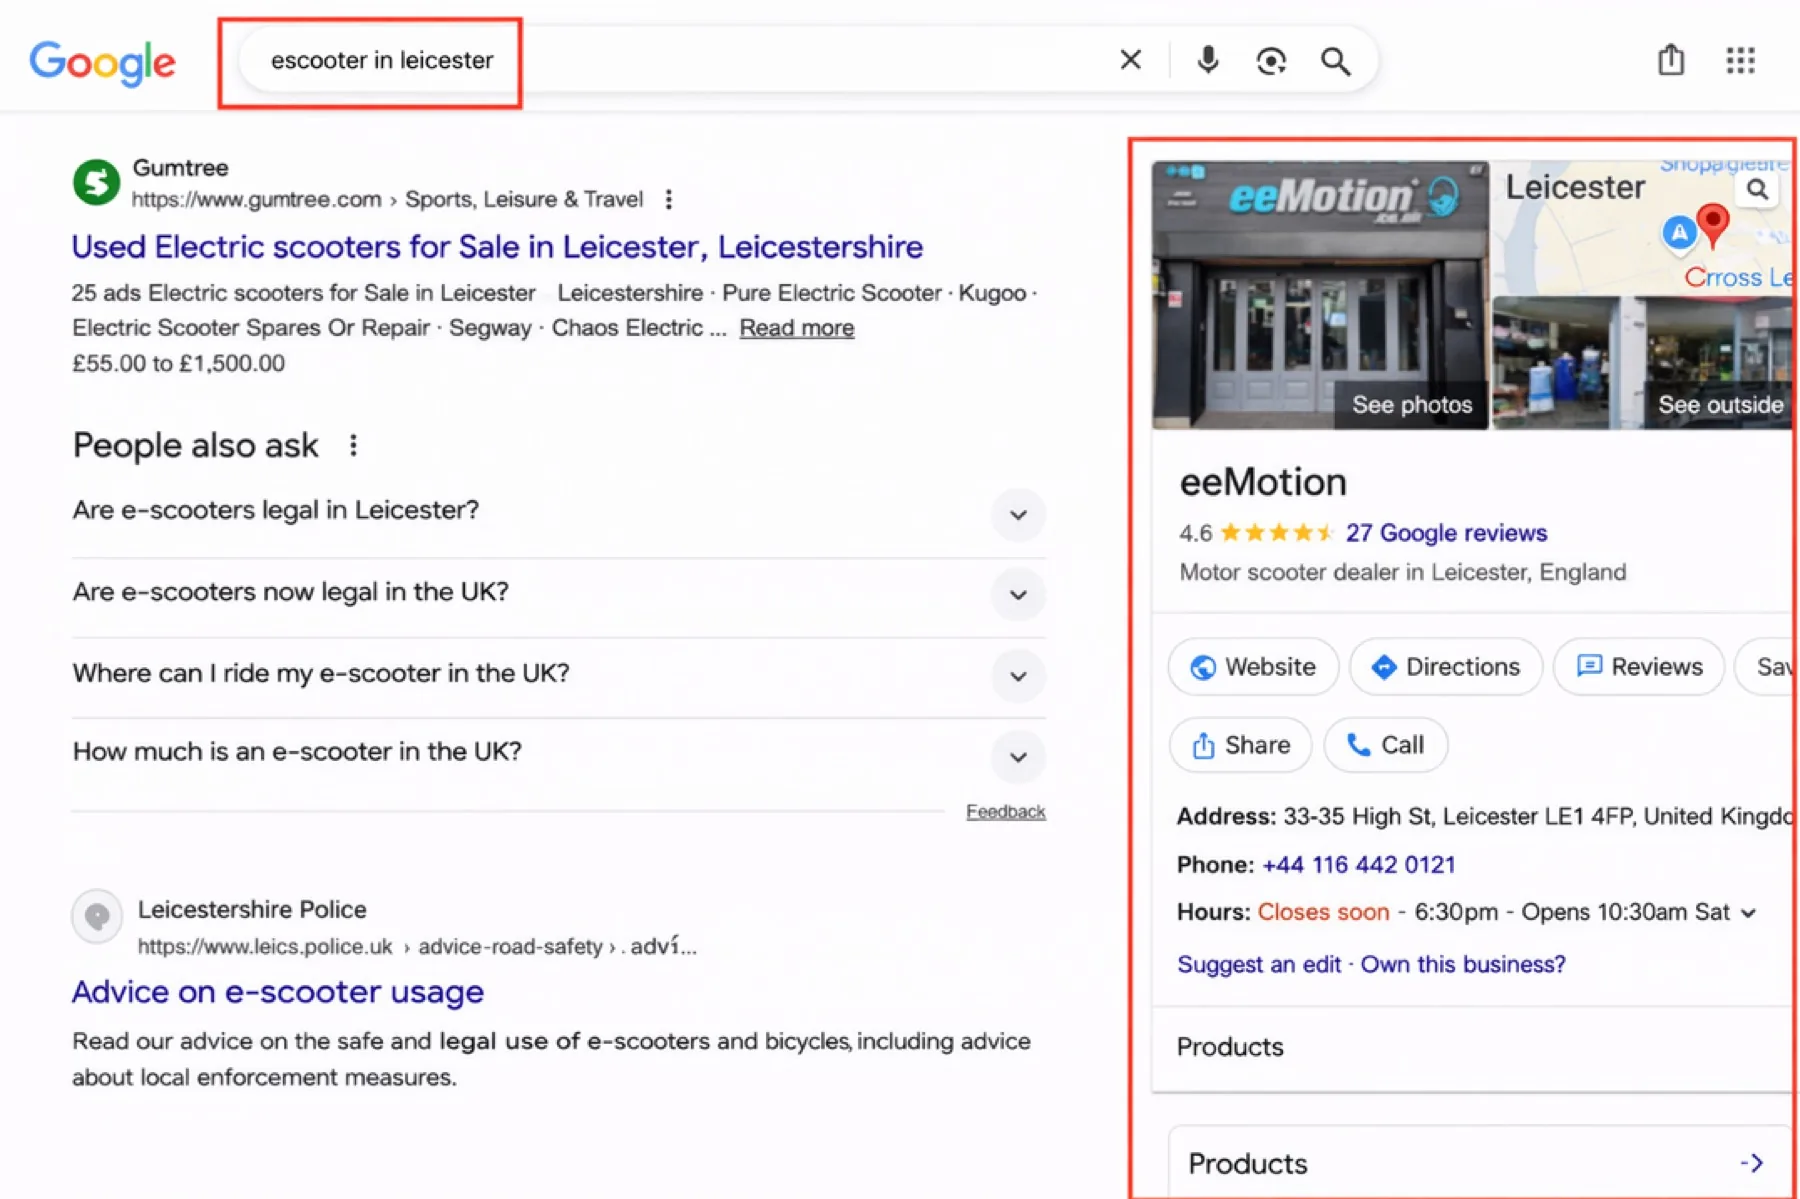Viewport: 1800px width, 1199px height.
Task: Call phone number +44 116 442 0121
Action: 1358,864
